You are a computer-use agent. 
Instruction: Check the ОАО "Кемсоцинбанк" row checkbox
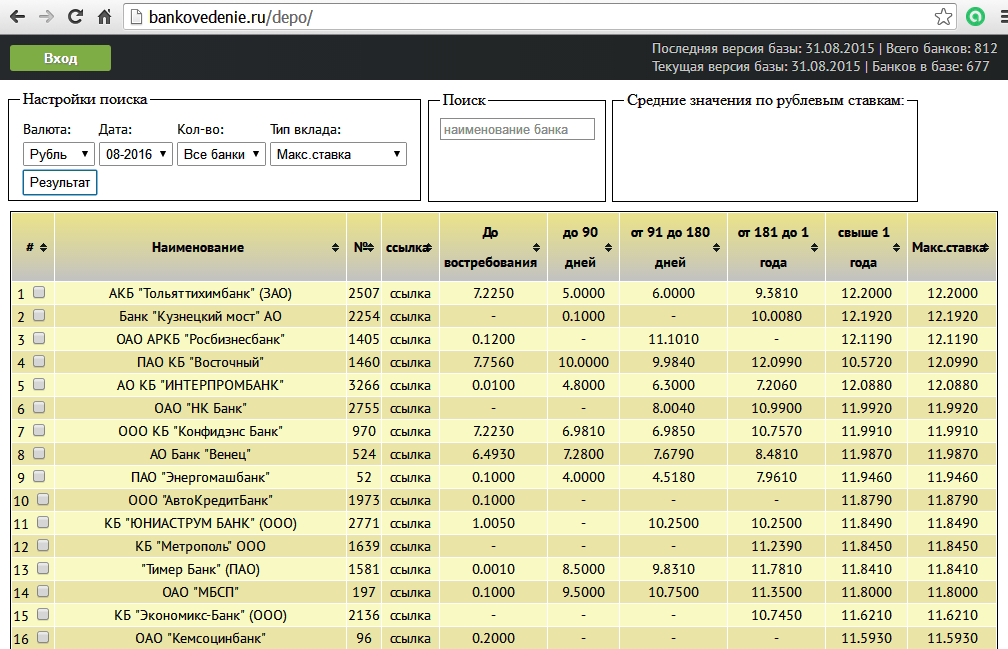tap(43, 637)
